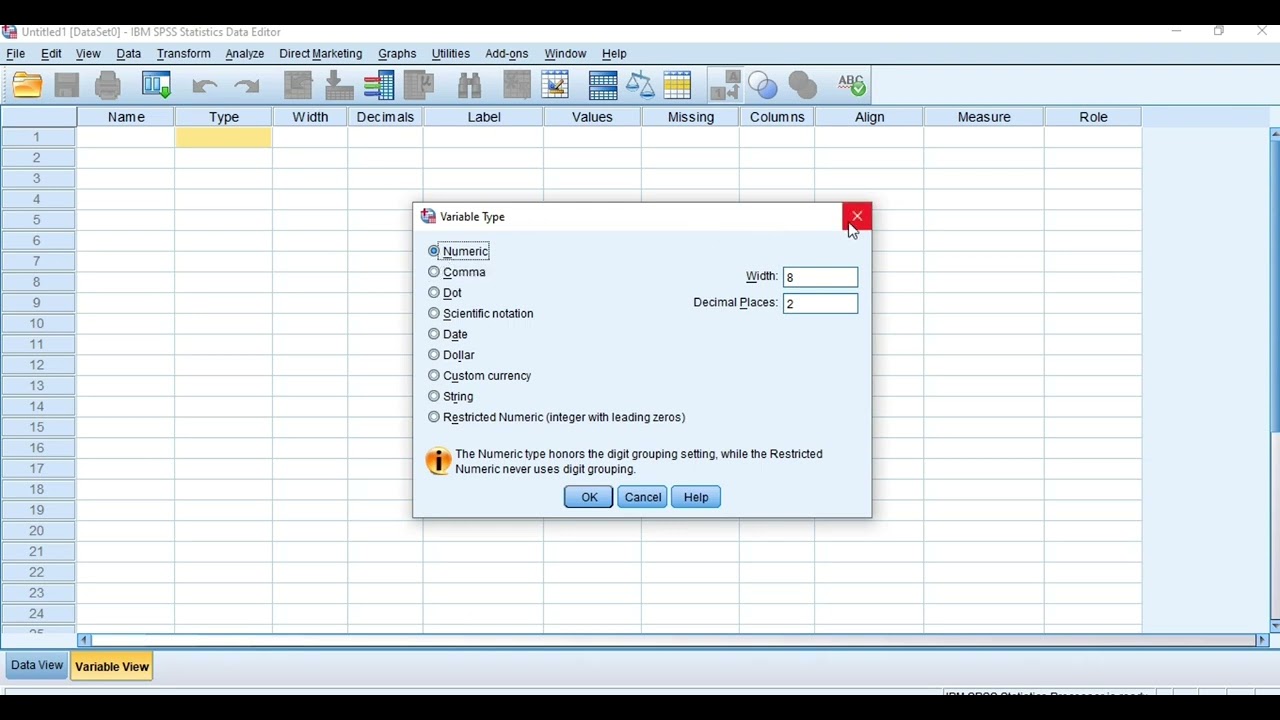Viewport: 1280px width, 720px height.
Task: Select the Dot radio button
Action: (x=434, y=293)
